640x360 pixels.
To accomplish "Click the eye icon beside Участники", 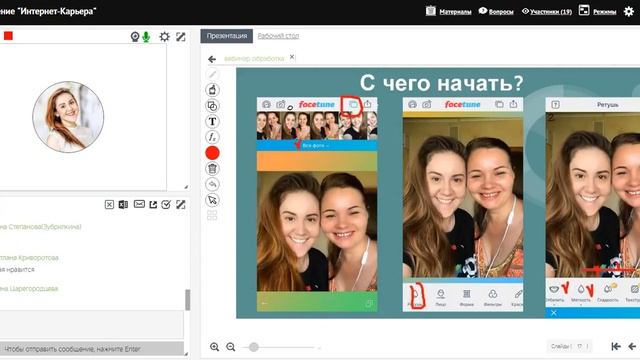I will [x=525, y=11].
